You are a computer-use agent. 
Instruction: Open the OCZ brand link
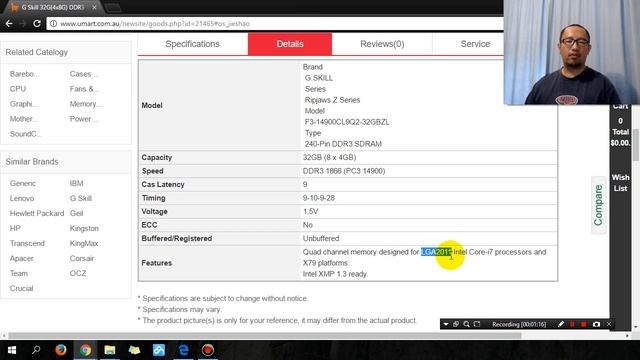(78, 273)
